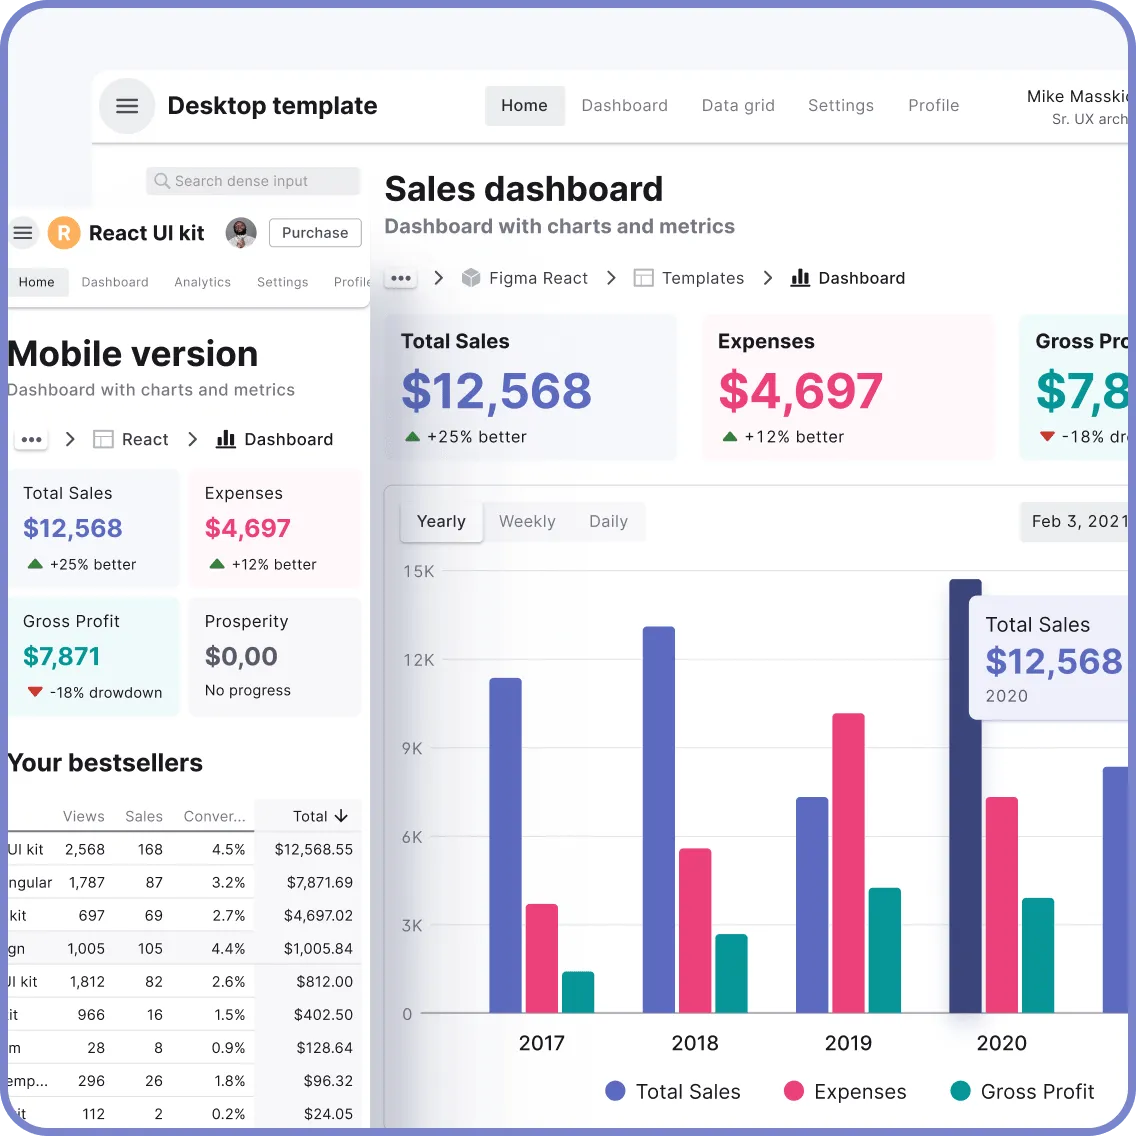Screen dimensions: 1136x1136
Task: Switch to the Data grid tab
Action: tap(737, 105)
